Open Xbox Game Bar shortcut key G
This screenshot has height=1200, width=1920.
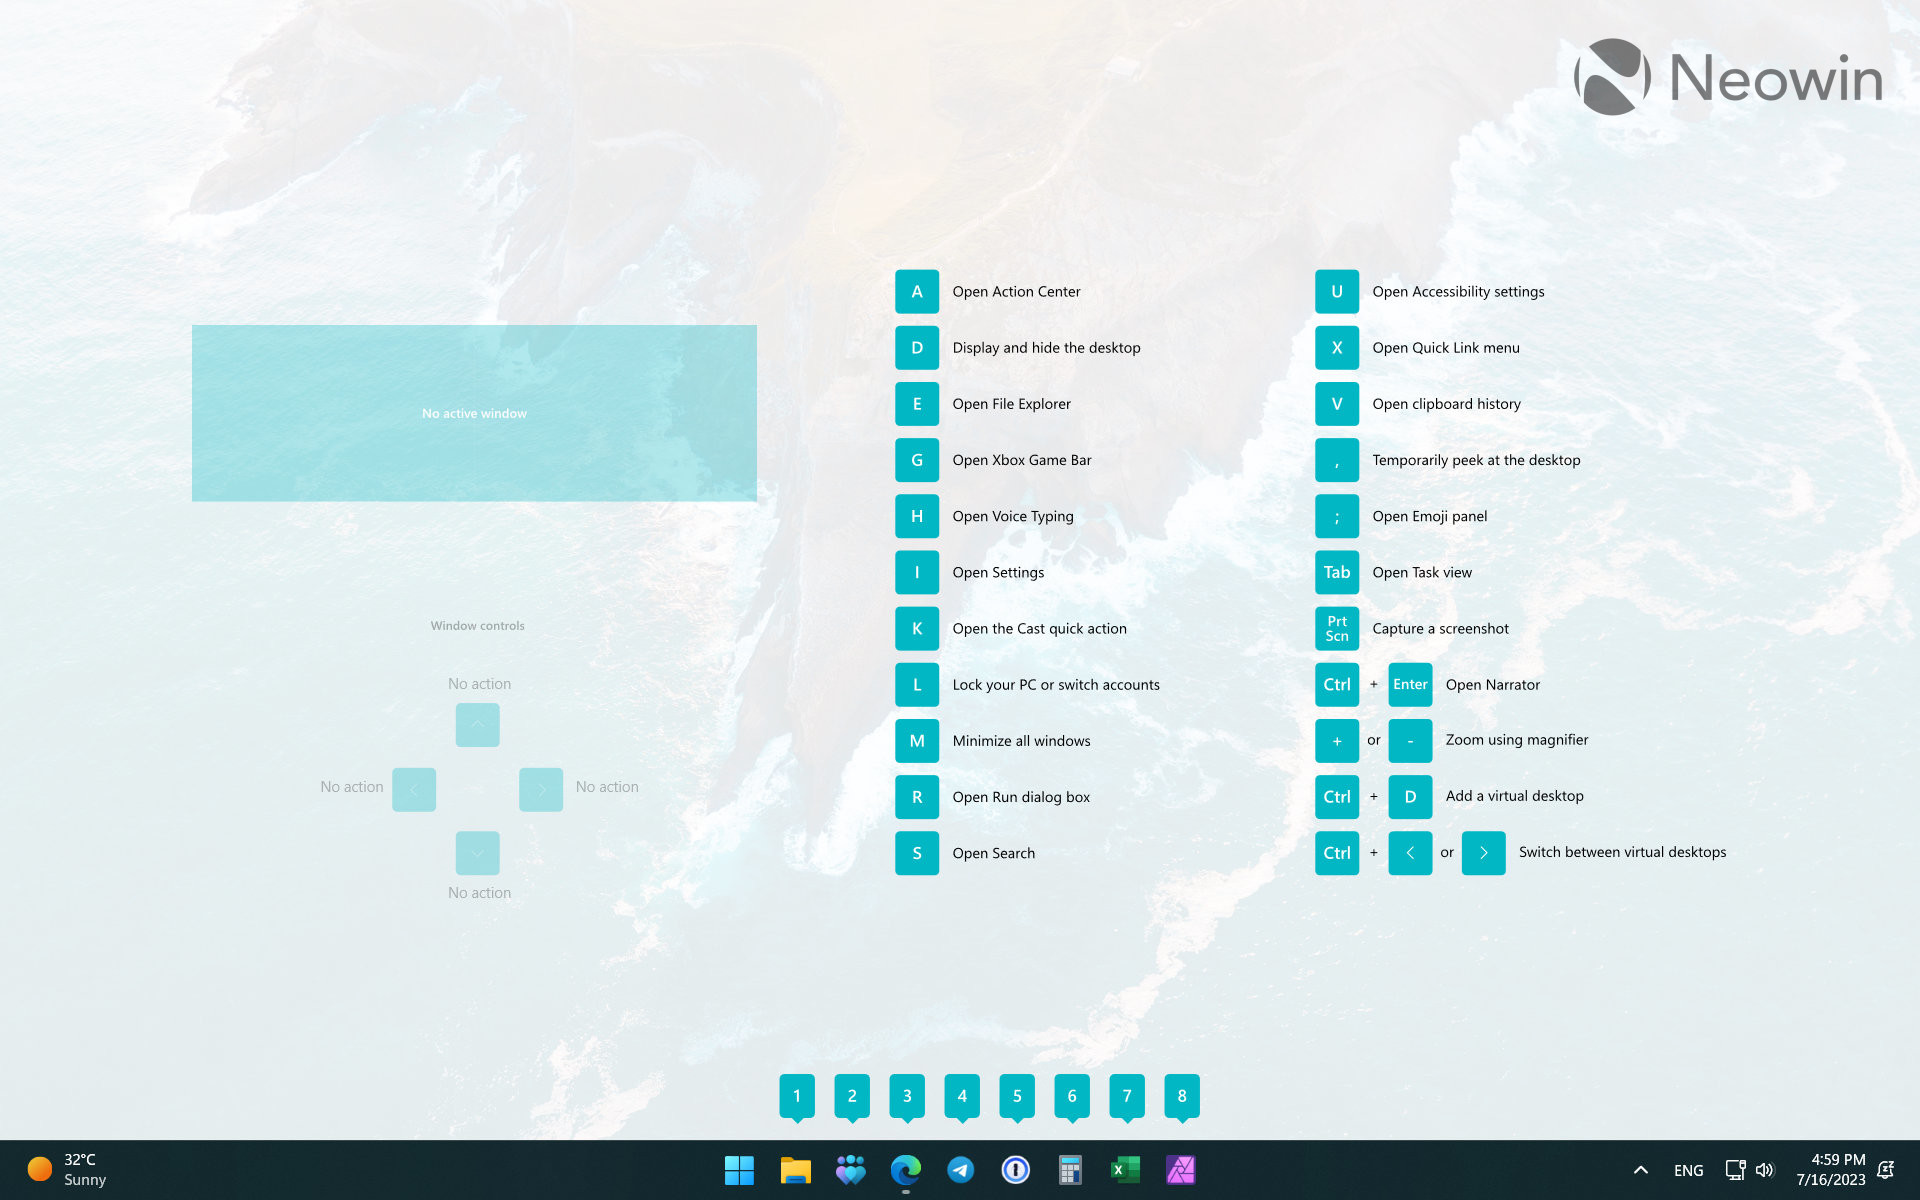(914, 459)
